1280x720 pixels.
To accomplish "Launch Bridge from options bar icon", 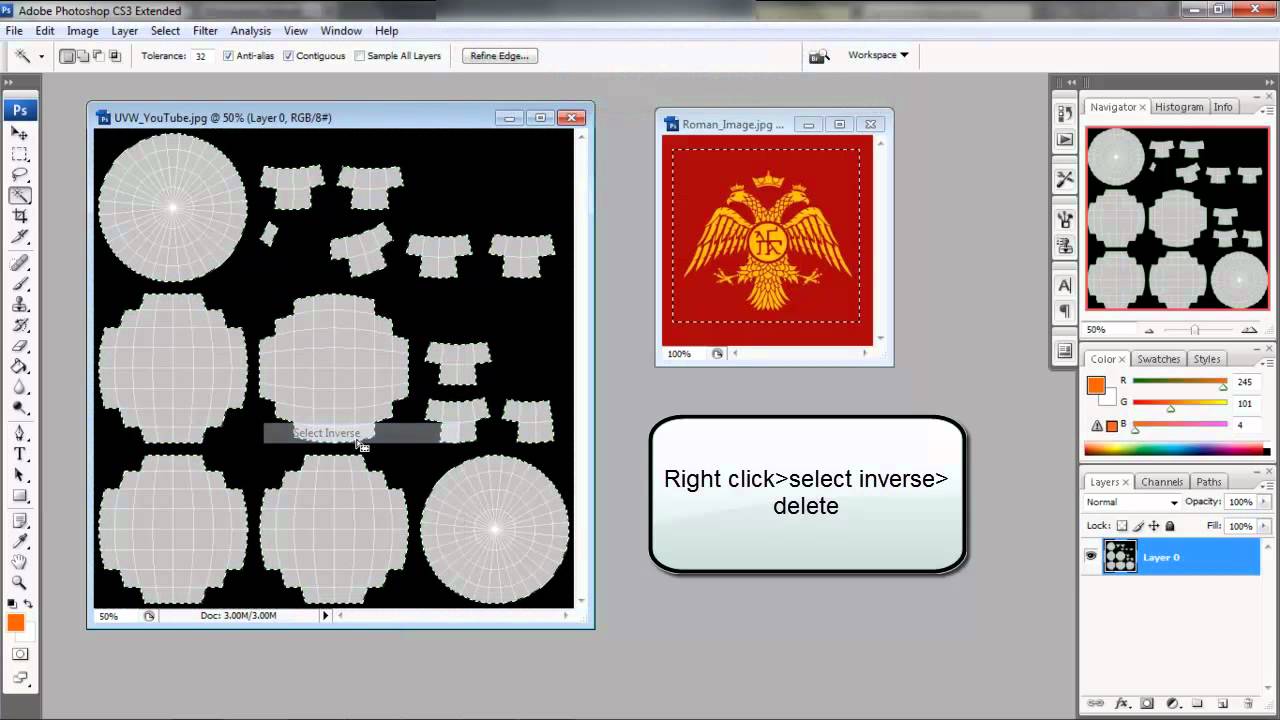I will pyautogui.click(x=819, y=56).
